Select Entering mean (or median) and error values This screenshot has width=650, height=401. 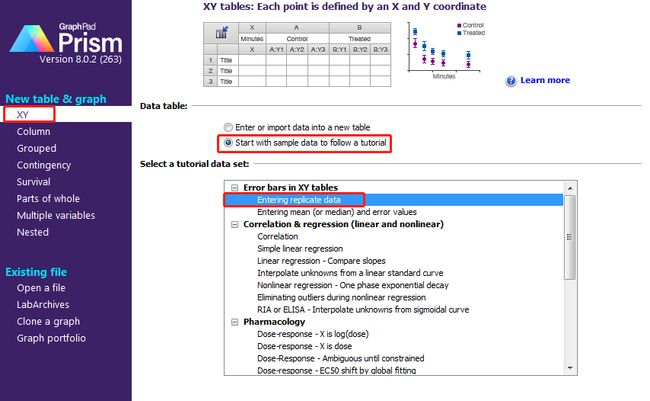(337, 212)
